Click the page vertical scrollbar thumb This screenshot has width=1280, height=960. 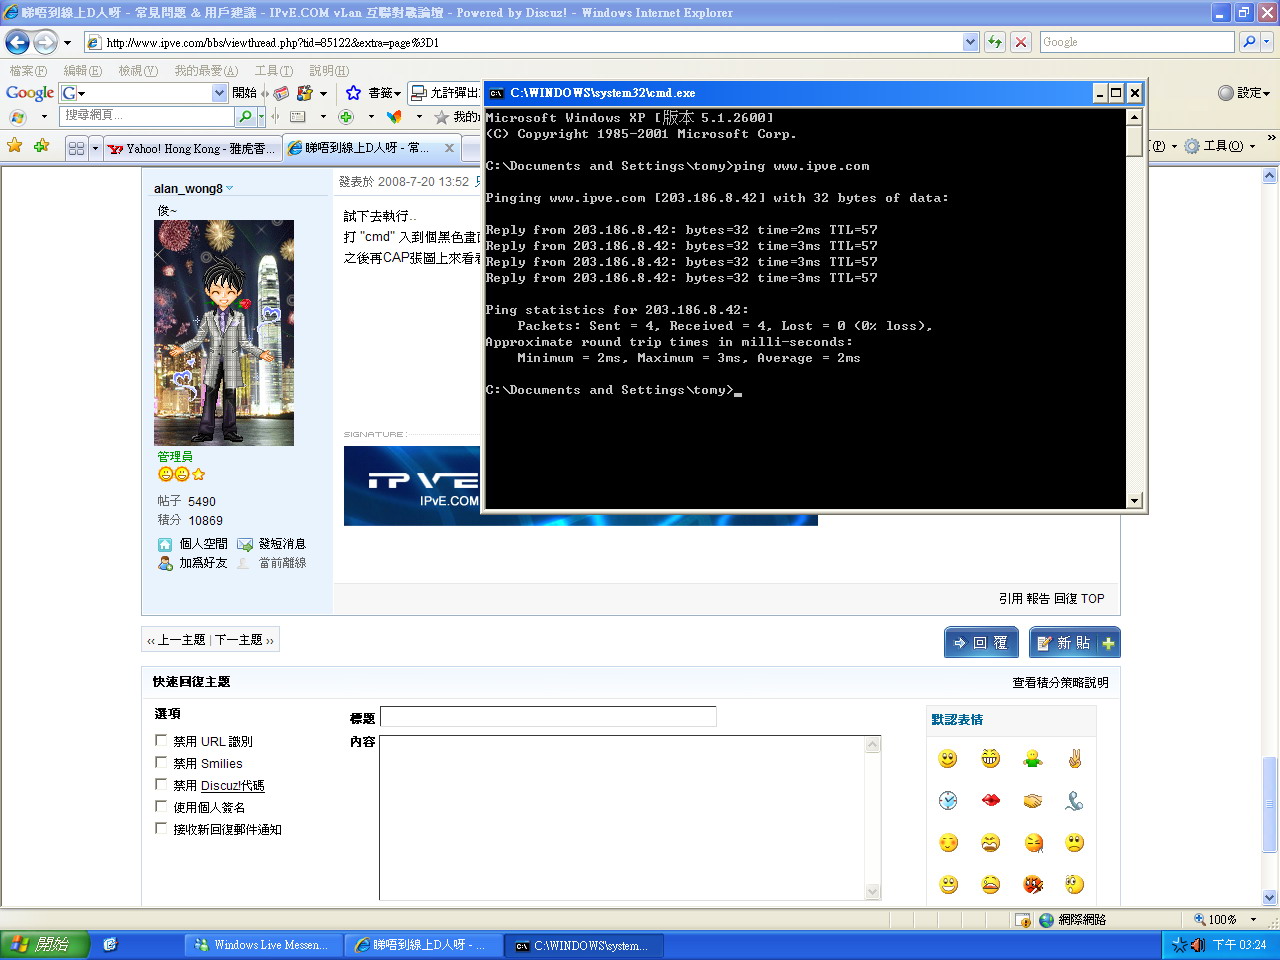(x=1270, y=805)
